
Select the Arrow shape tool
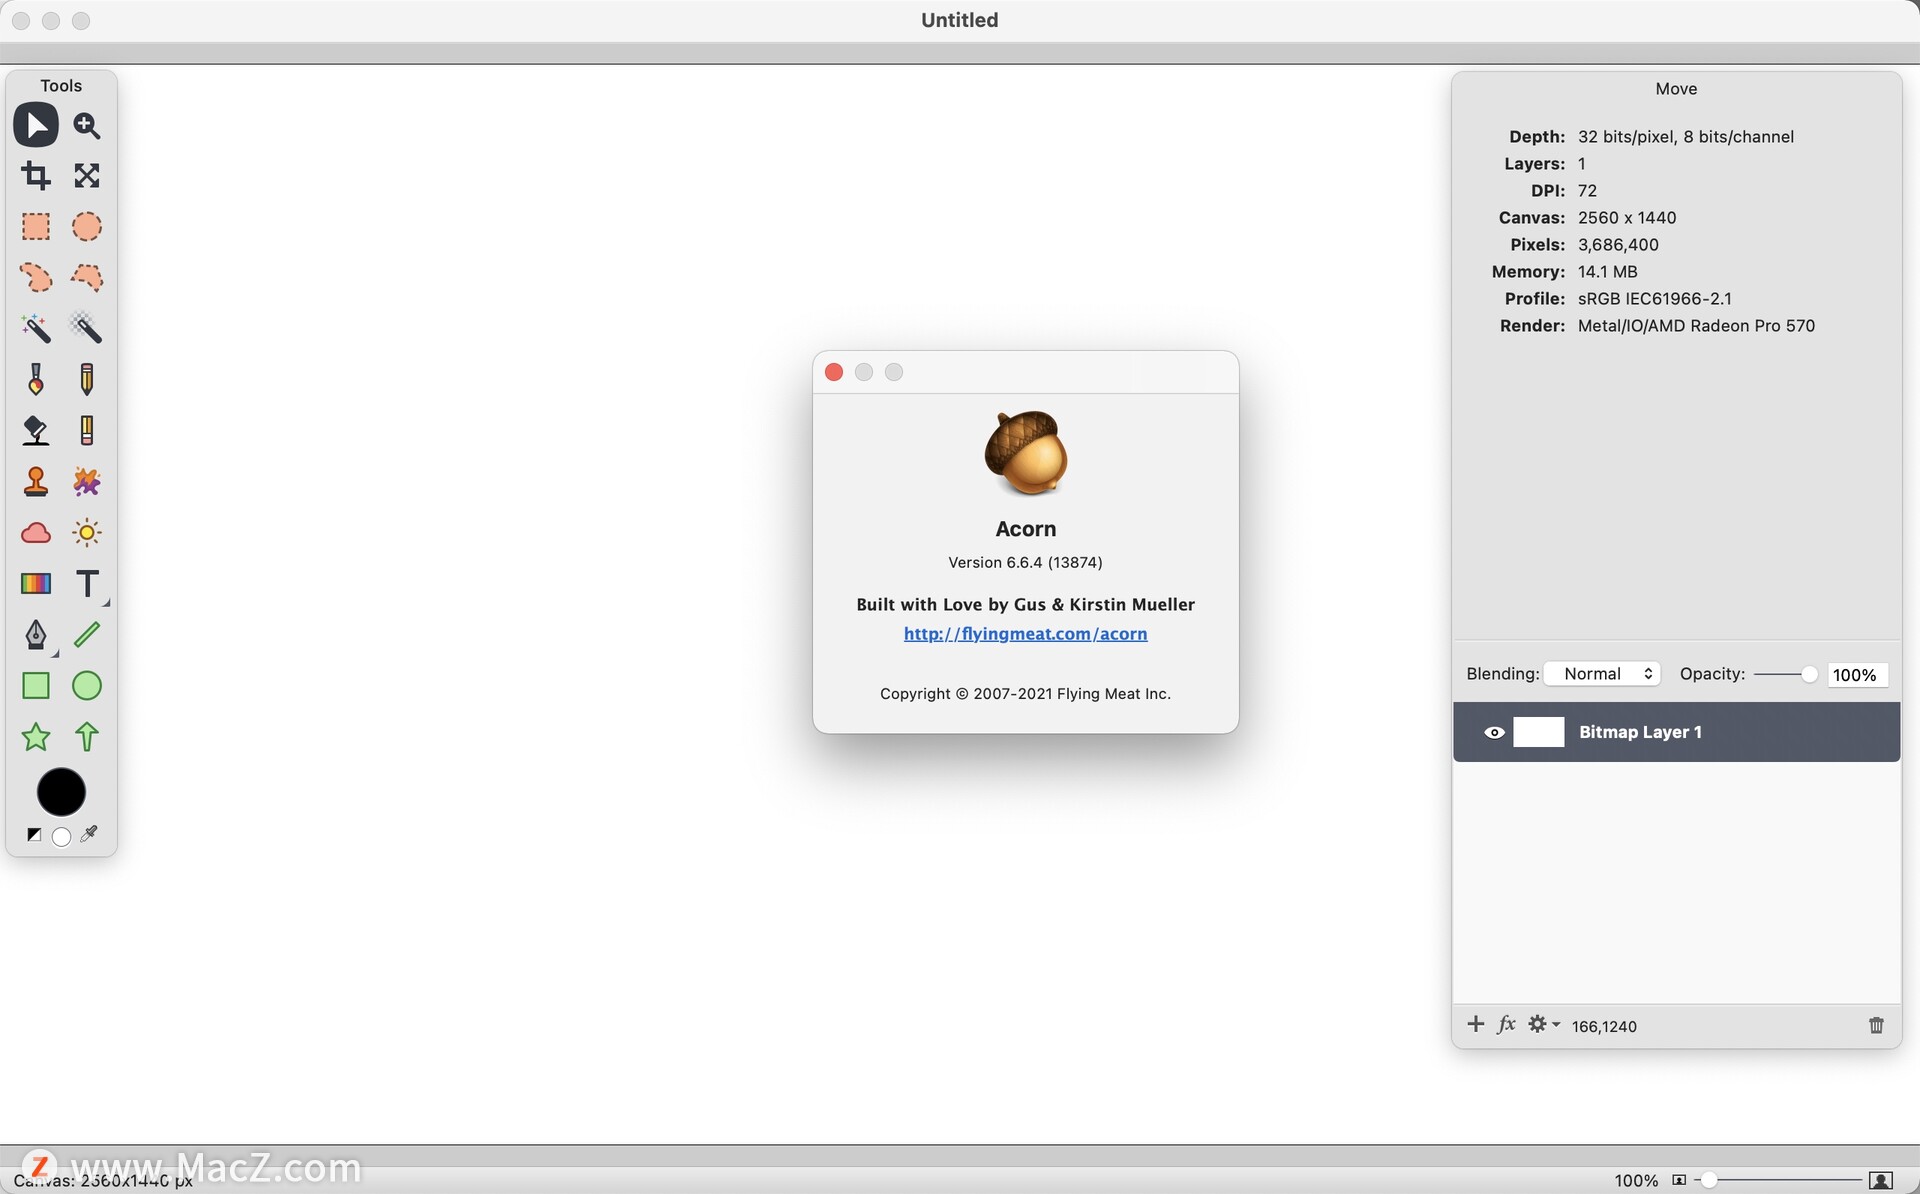(87, 737)
